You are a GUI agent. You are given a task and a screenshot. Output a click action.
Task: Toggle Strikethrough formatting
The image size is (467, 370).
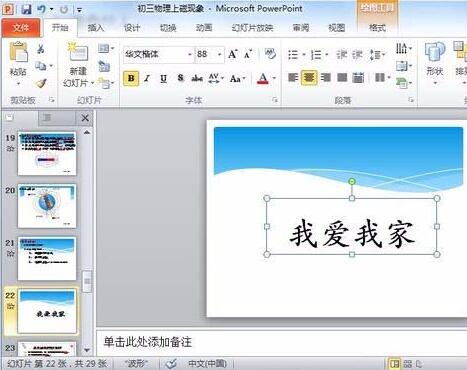(x=197, y=78)
